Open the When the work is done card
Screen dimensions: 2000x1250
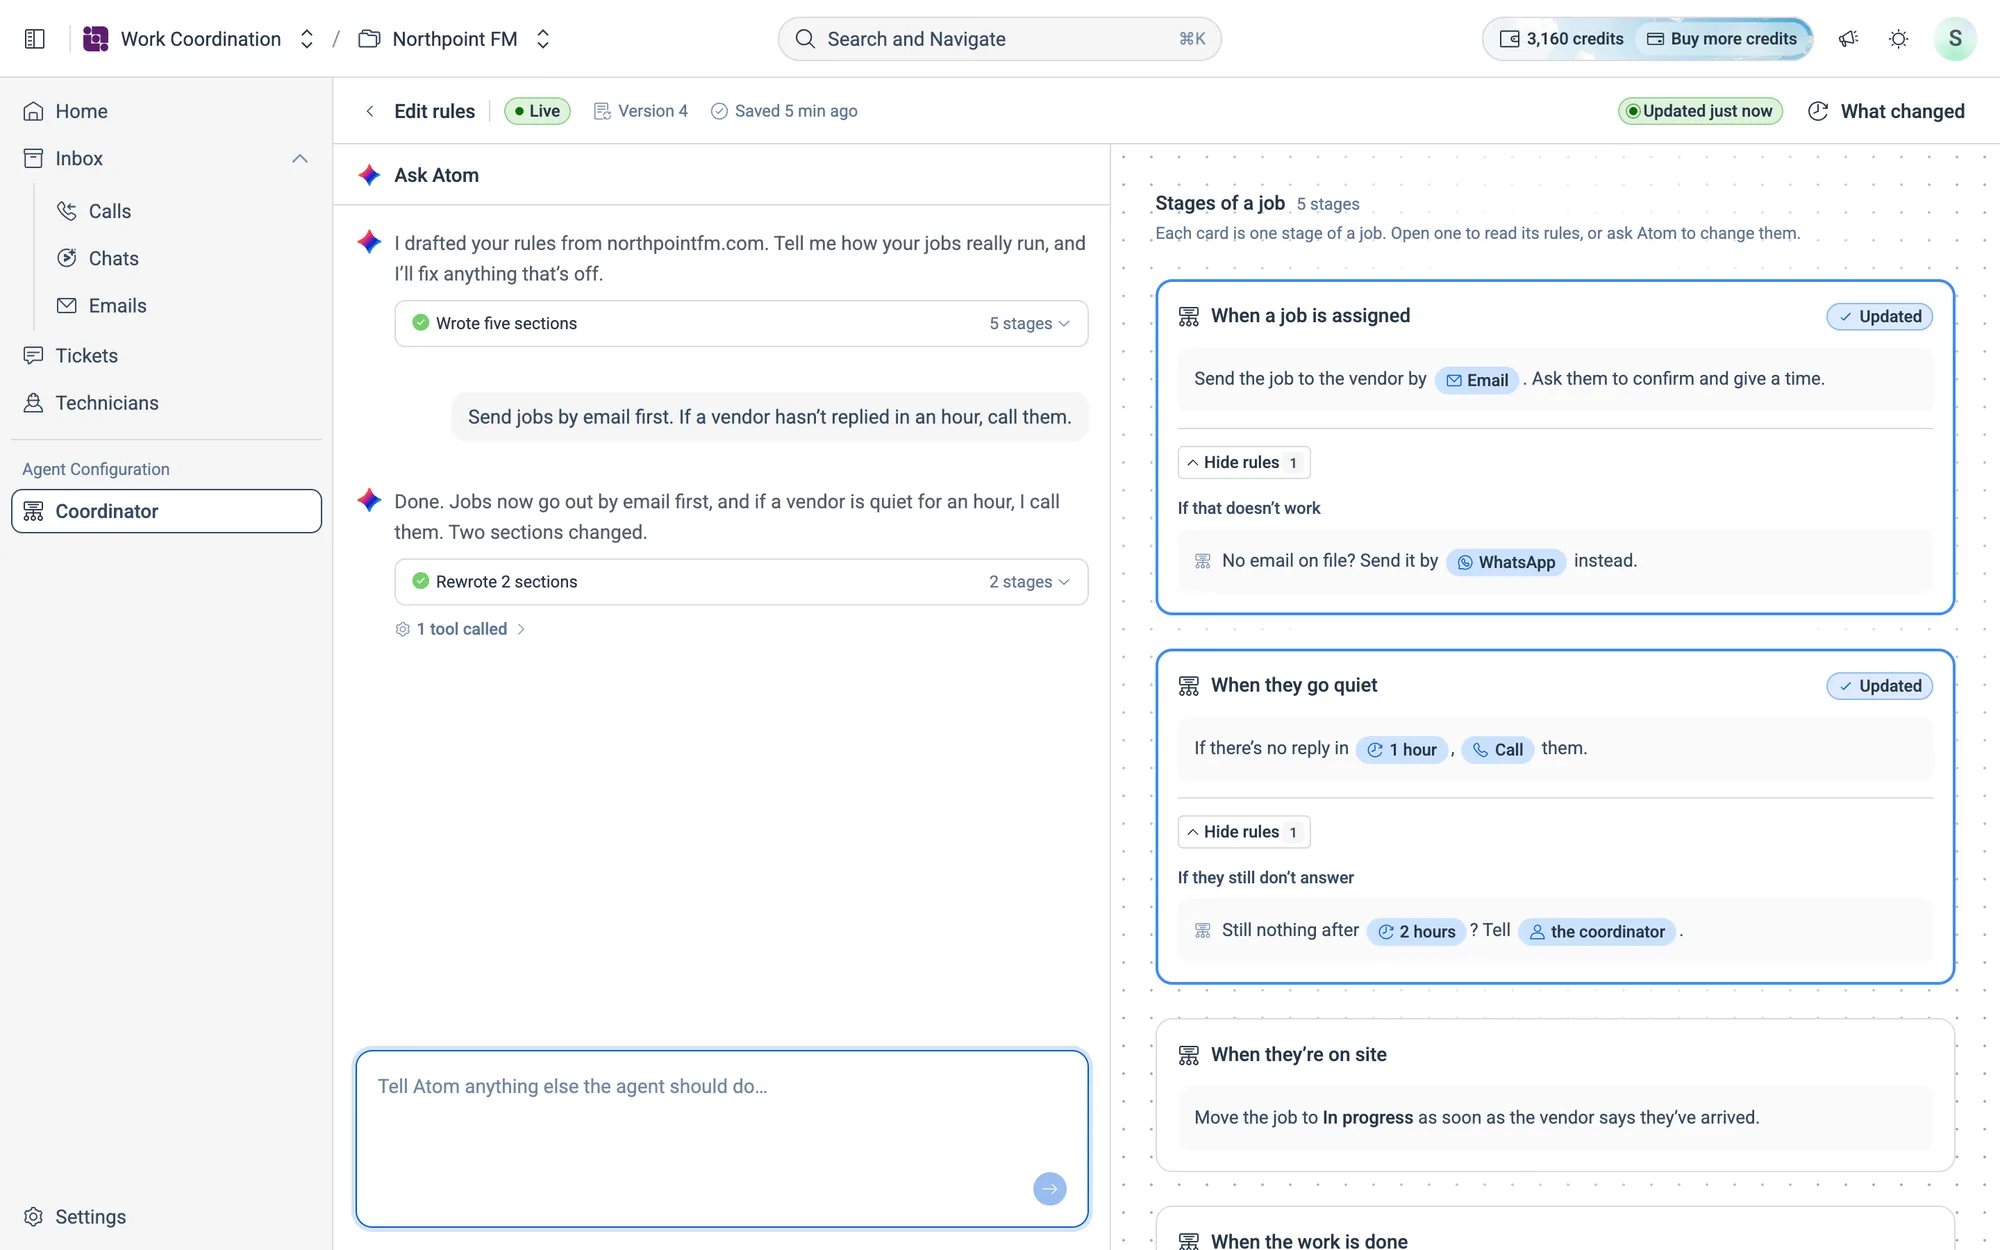(x=1555, y=1229)
